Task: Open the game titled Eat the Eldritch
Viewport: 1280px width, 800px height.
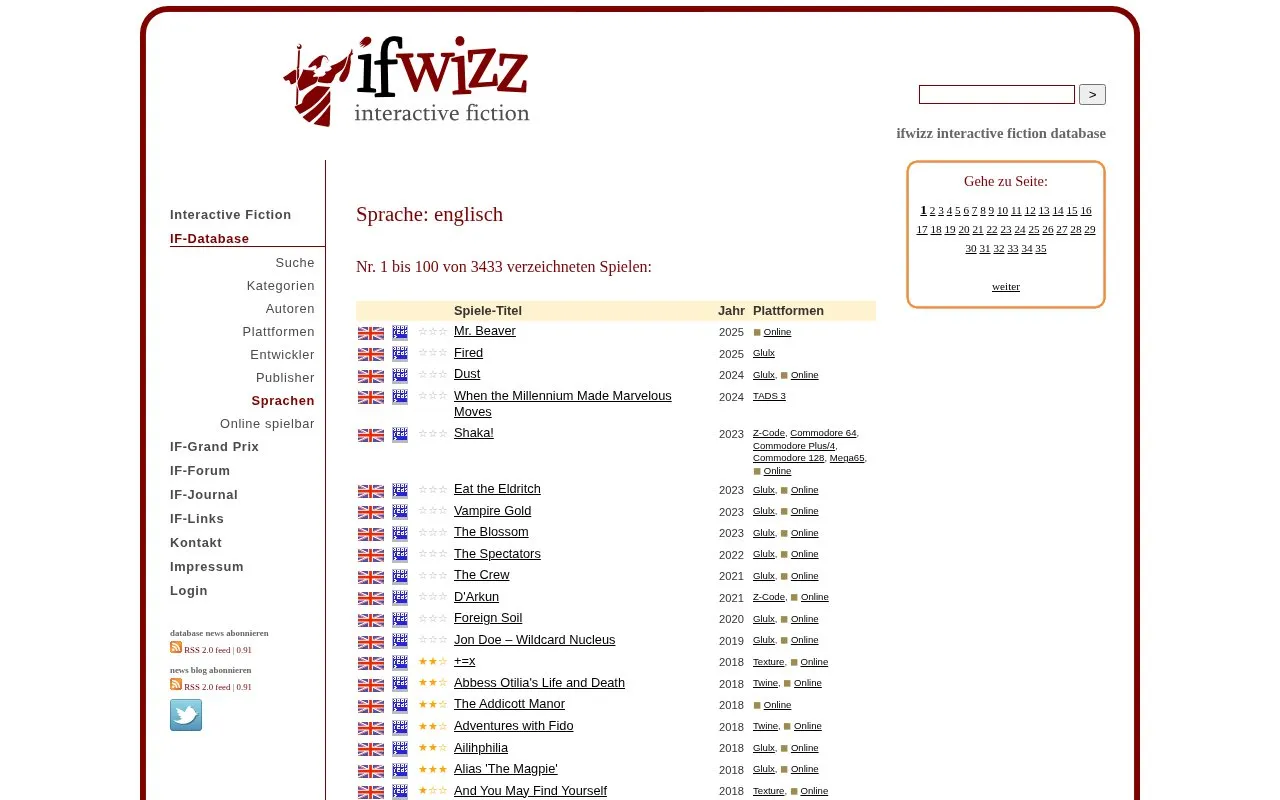Action: [497, 489]
